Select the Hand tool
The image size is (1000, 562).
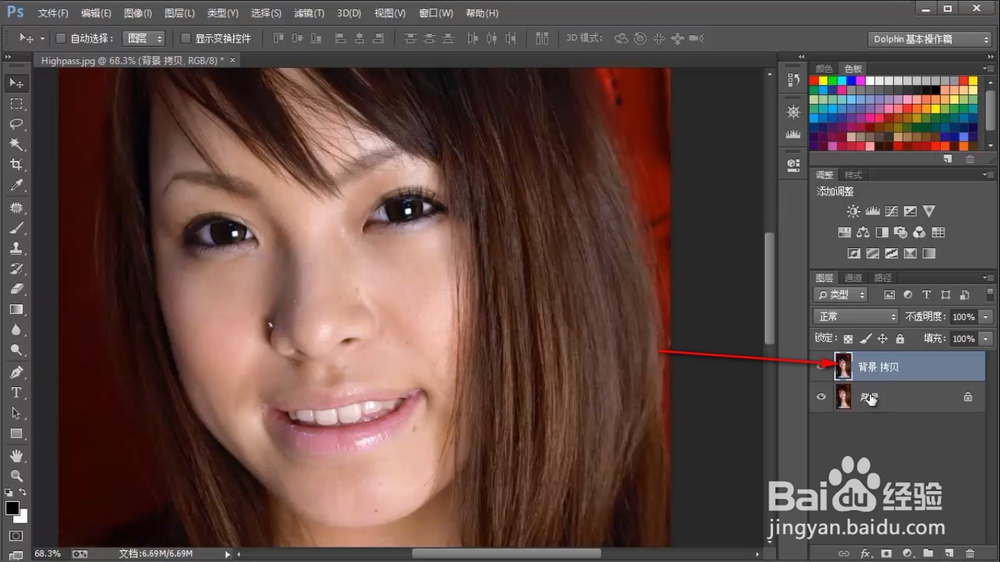(x=17, y=456)
